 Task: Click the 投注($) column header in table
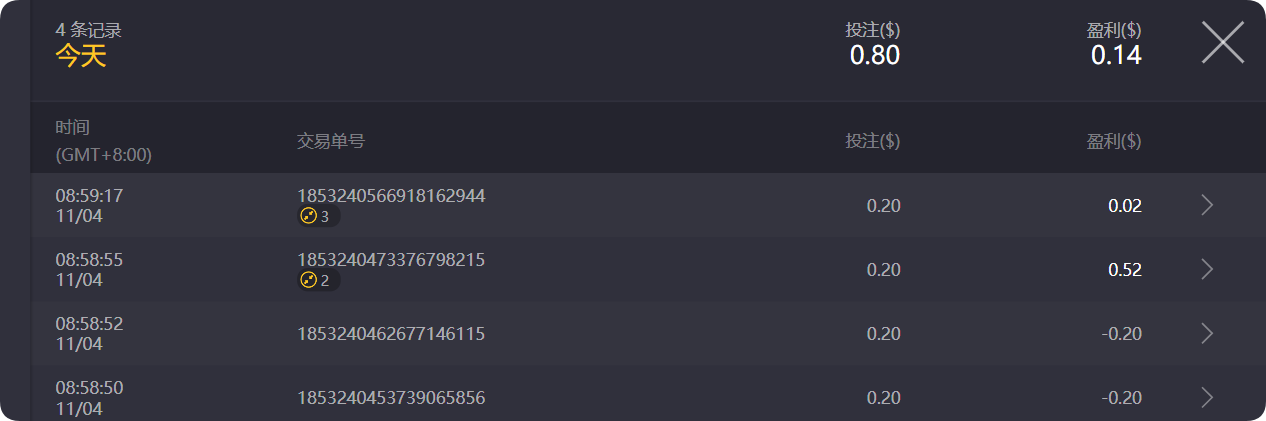click(872, 141)
